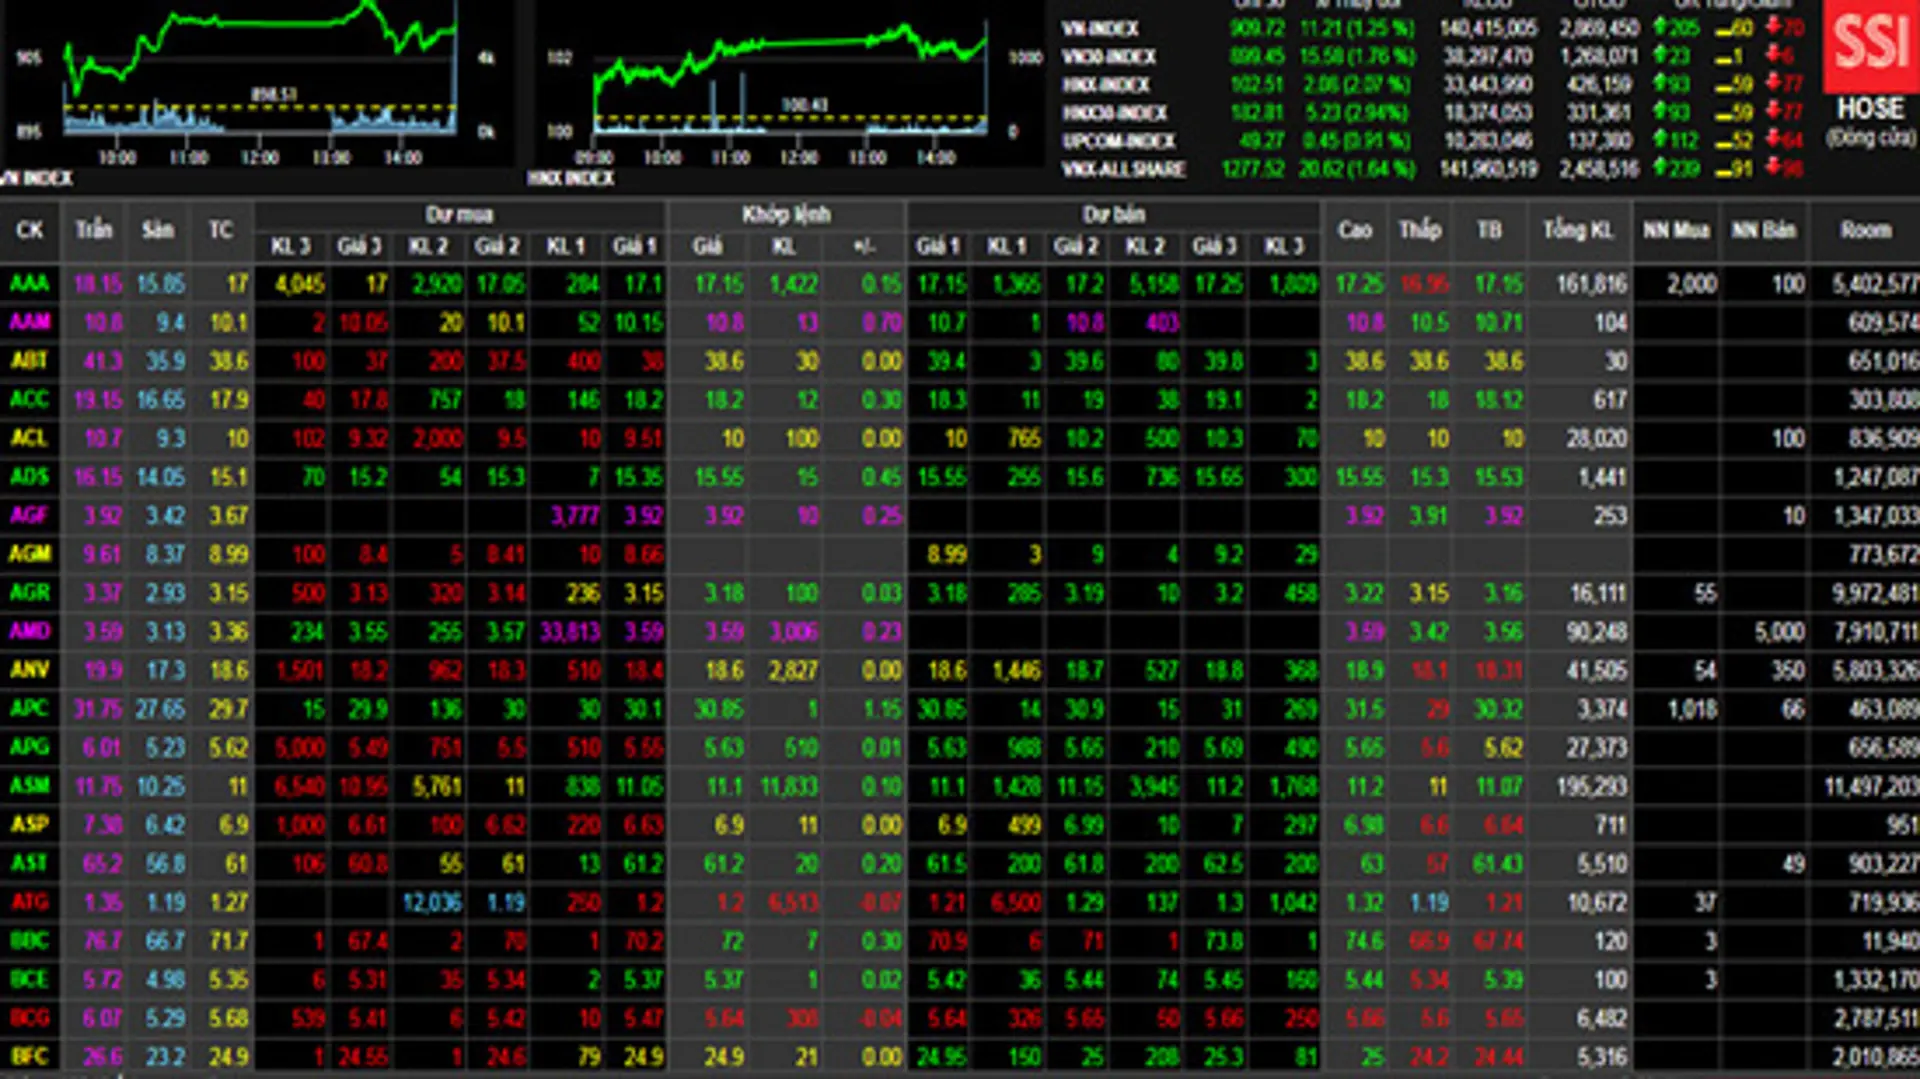
Task: Click Tổng KL value 161,816 in AAA row
Action: pyautogui.click(x=1591, y=284)
